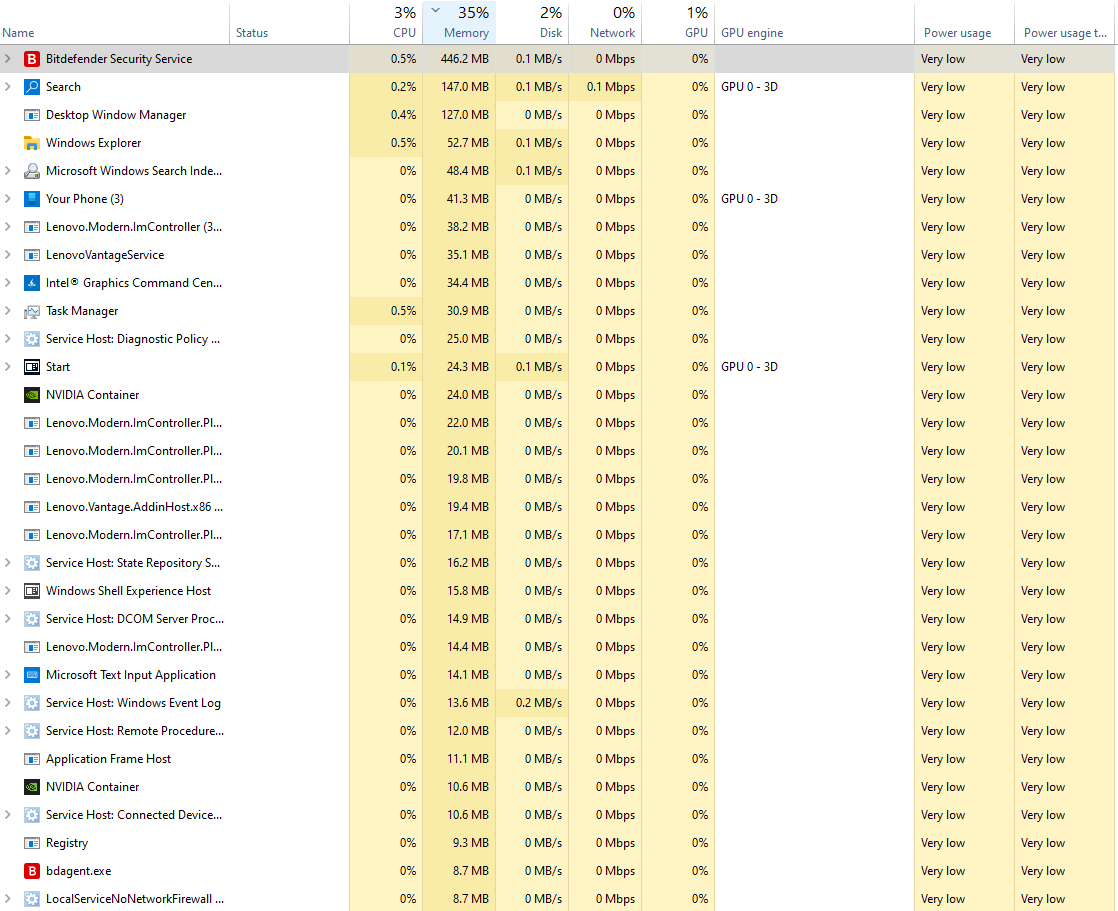This screenshot has width=1118, height=911.
Task: Click the Microsoft Text Input Application icon
Action: tap(31, 675)
